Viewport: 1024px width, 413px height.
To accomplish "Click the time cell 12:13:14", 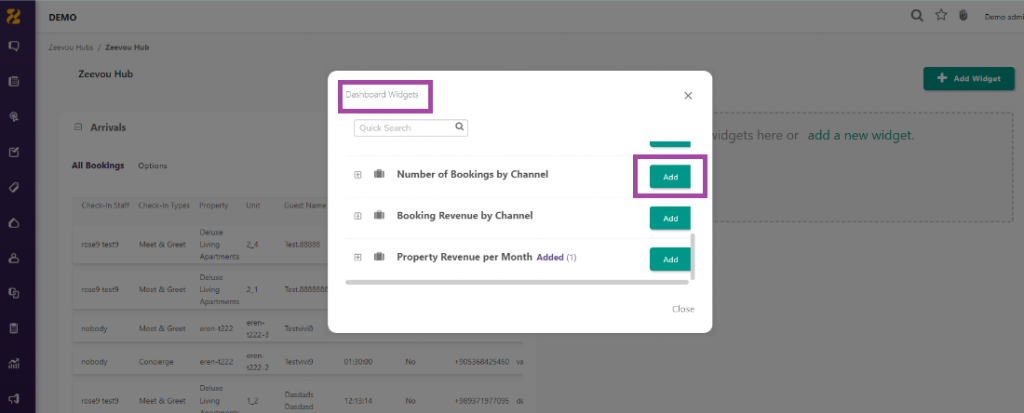I will (x=357, y=400).
